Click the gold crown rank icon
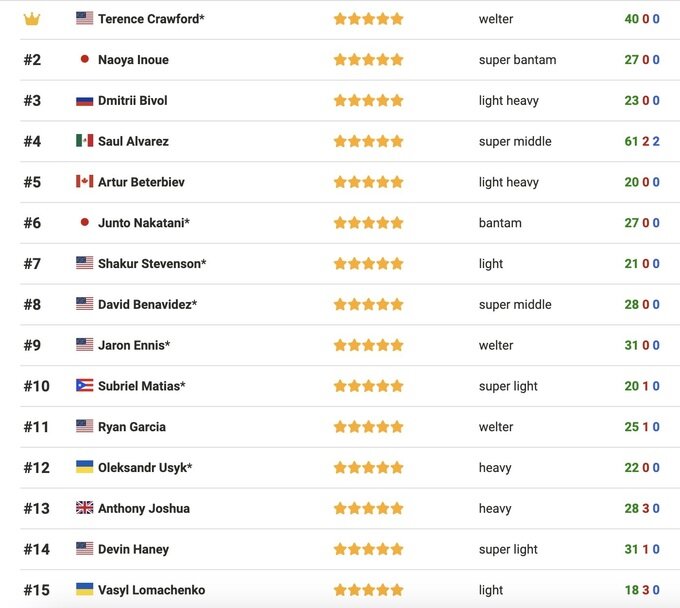Screen dimensions: 680x608 tap(32, 19)
